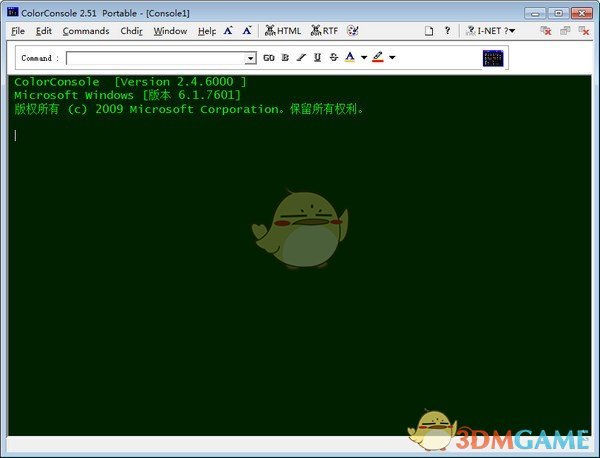The image size is (600, 458).
Task: Toggle strikethrough formatting
Action: point(334,57)
